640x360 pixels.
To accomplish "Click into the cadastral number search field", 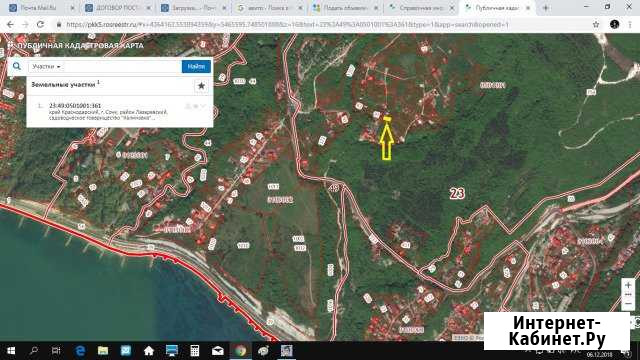I will [x=122, y=67].
